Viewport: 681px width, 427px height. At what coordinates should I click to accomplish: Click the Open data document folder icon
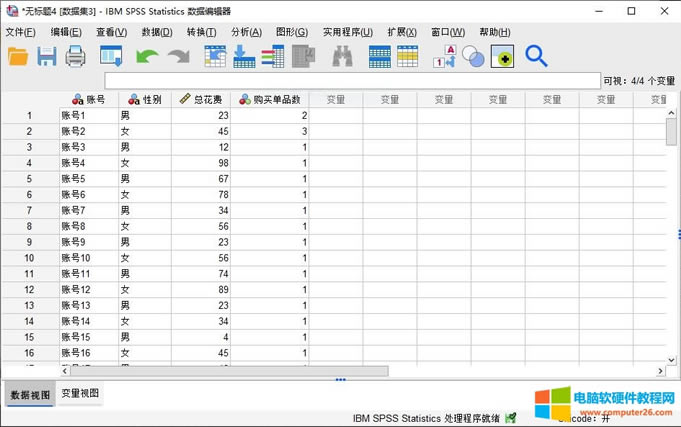[x=18, y=57]
